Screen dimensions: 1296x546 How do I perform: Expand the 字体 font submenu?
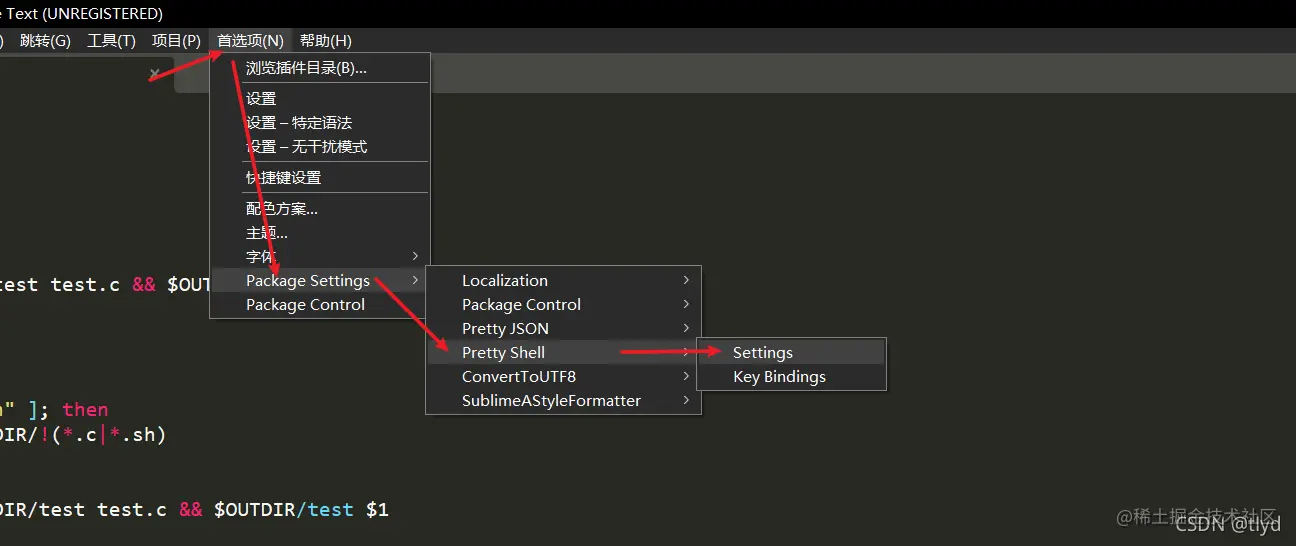319,256
